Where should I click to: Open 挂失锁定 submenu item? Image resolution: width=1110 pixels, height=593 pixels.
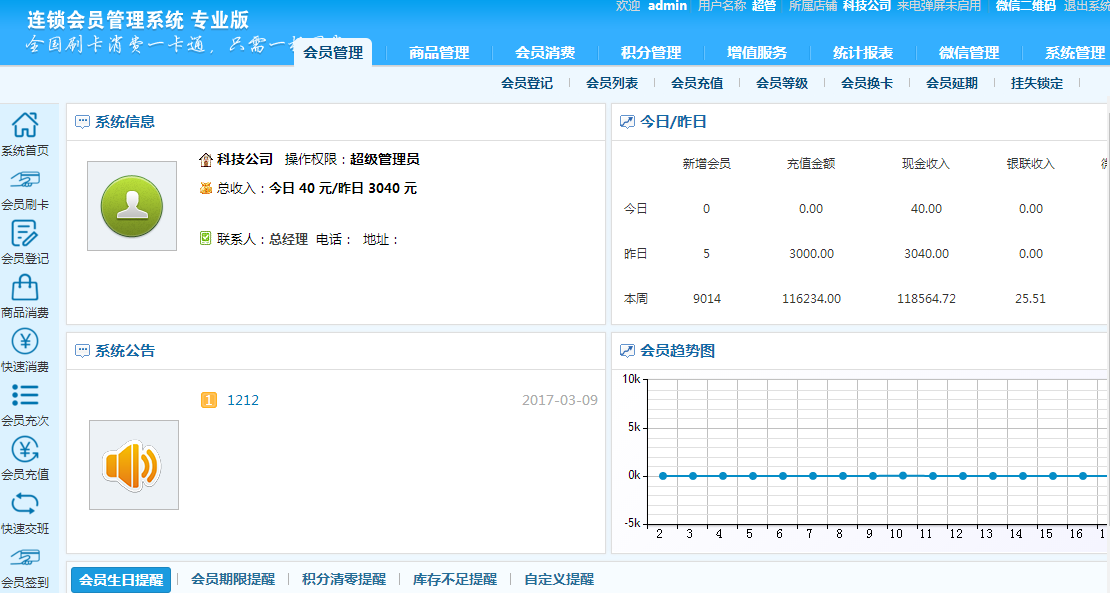[1037, 84]
